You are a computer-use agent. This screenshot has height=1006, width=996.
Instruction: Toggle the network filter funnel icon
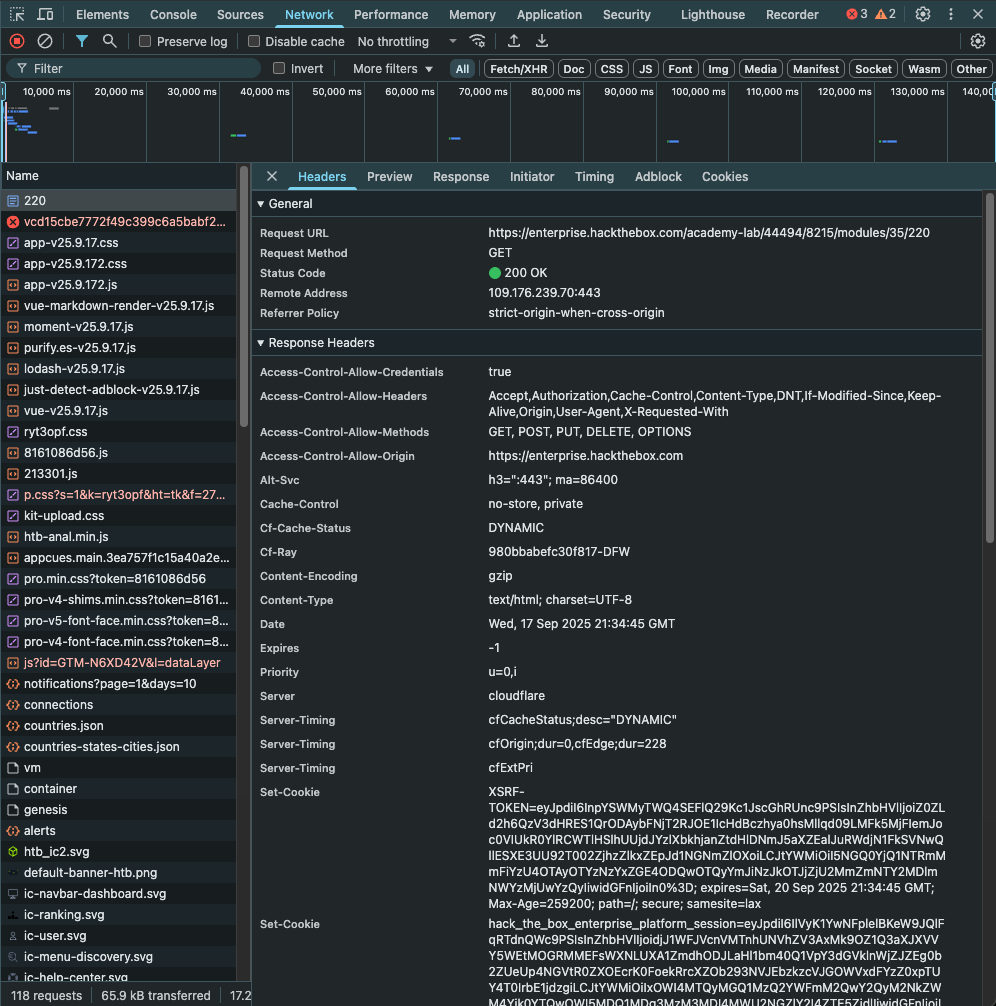coord(82,41)
